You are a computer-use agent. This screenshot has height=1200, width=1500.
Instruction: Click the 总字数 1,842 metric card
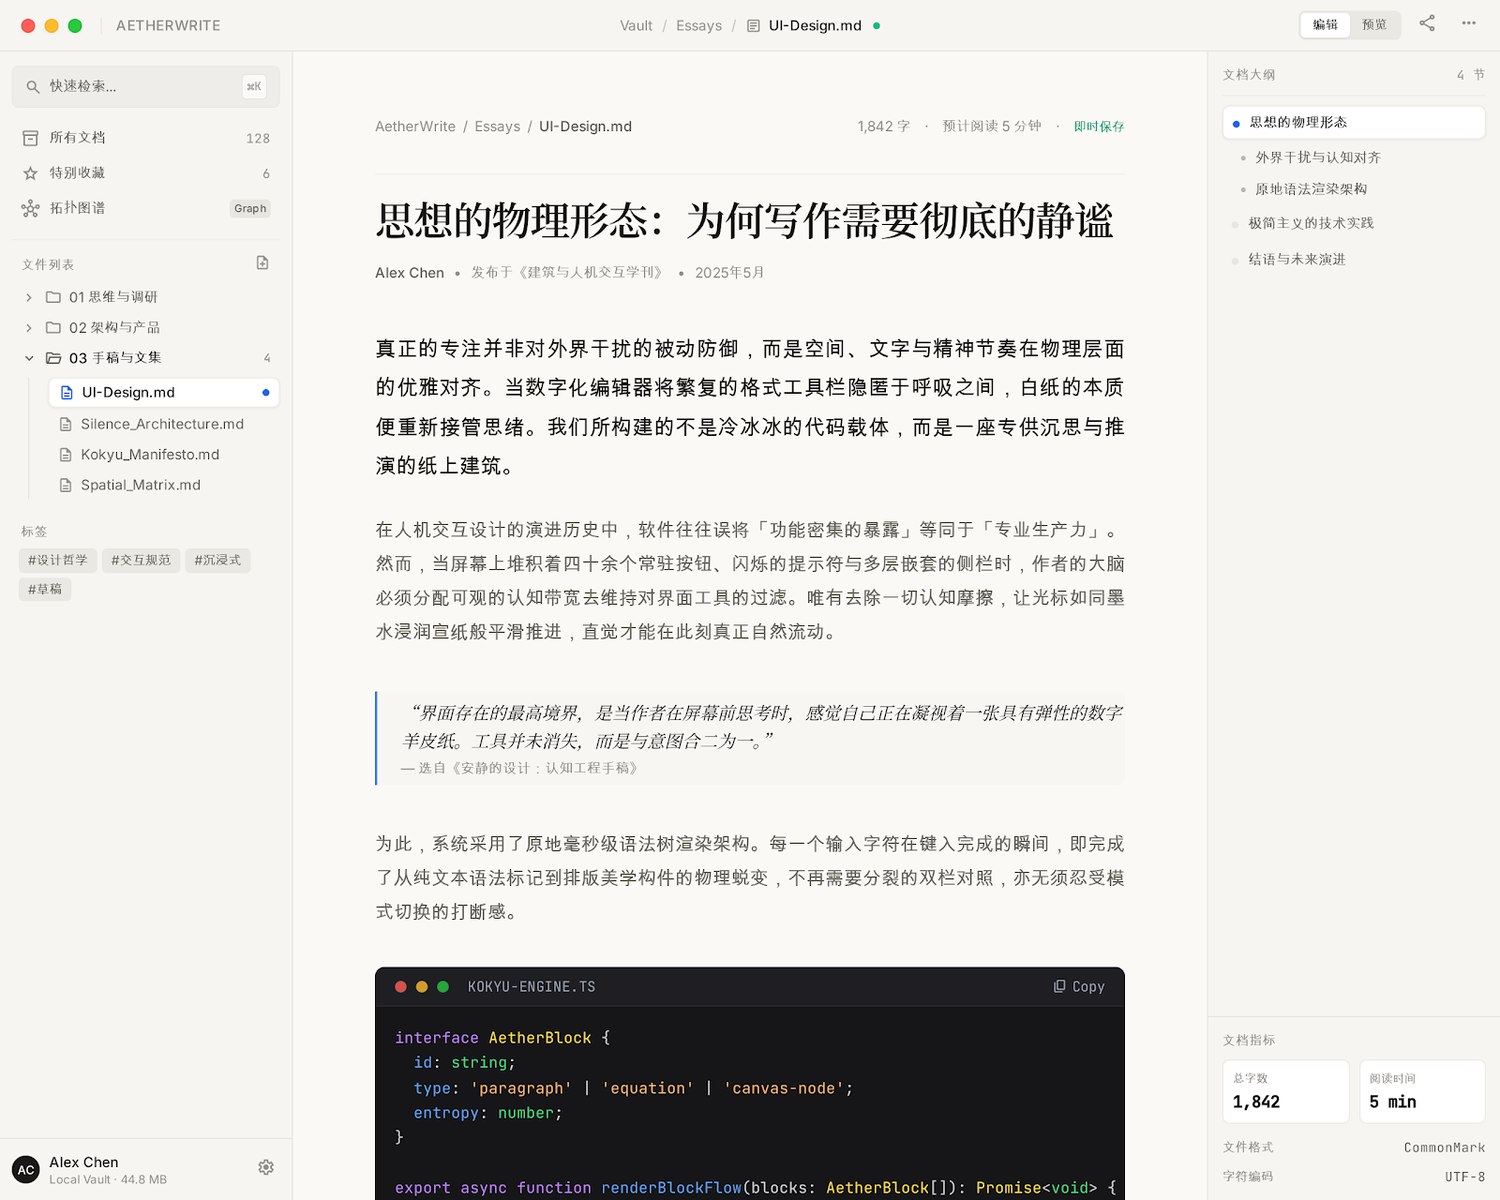coord(1286,1092)
